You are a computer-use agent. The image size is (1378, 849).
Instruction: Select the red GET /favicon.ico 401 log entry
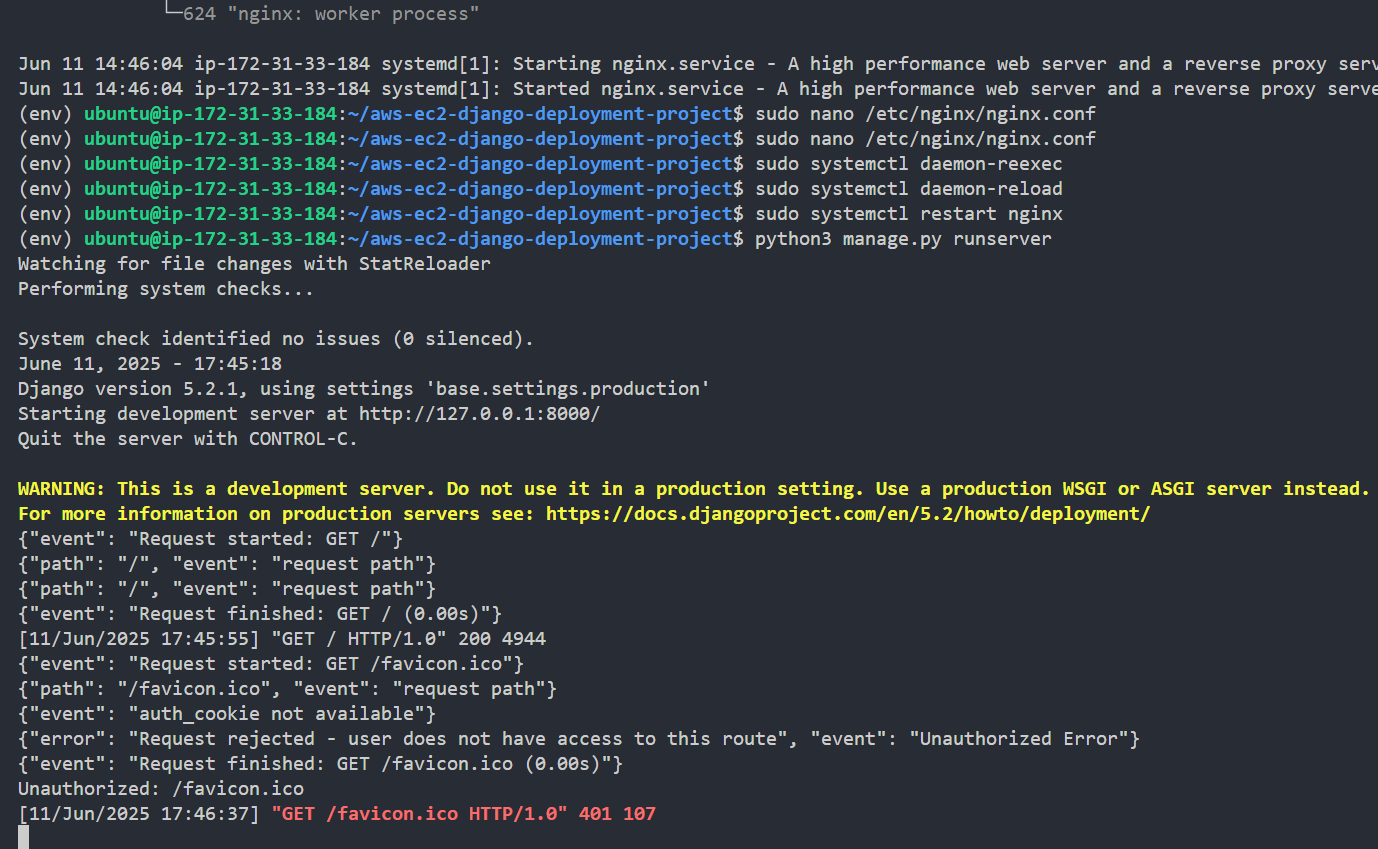tap(463, 814)
